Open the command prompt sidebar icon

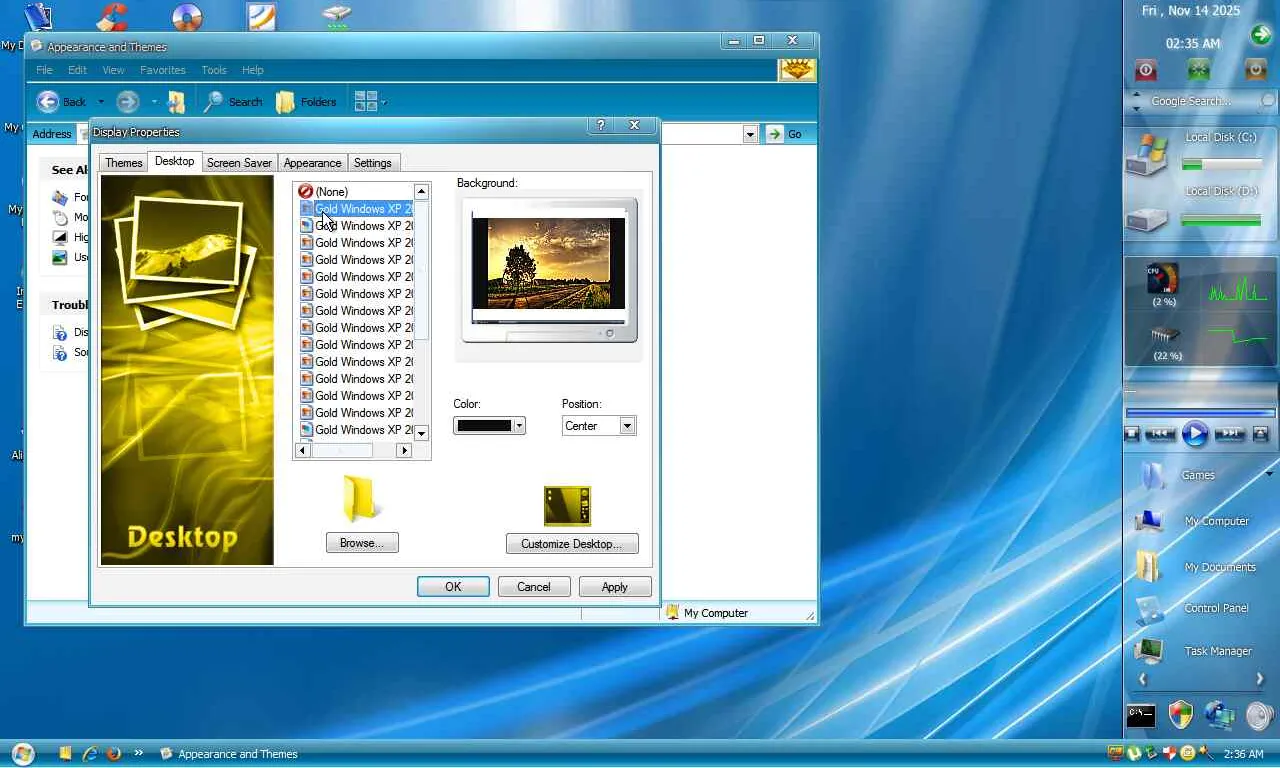coord(1141,715)
